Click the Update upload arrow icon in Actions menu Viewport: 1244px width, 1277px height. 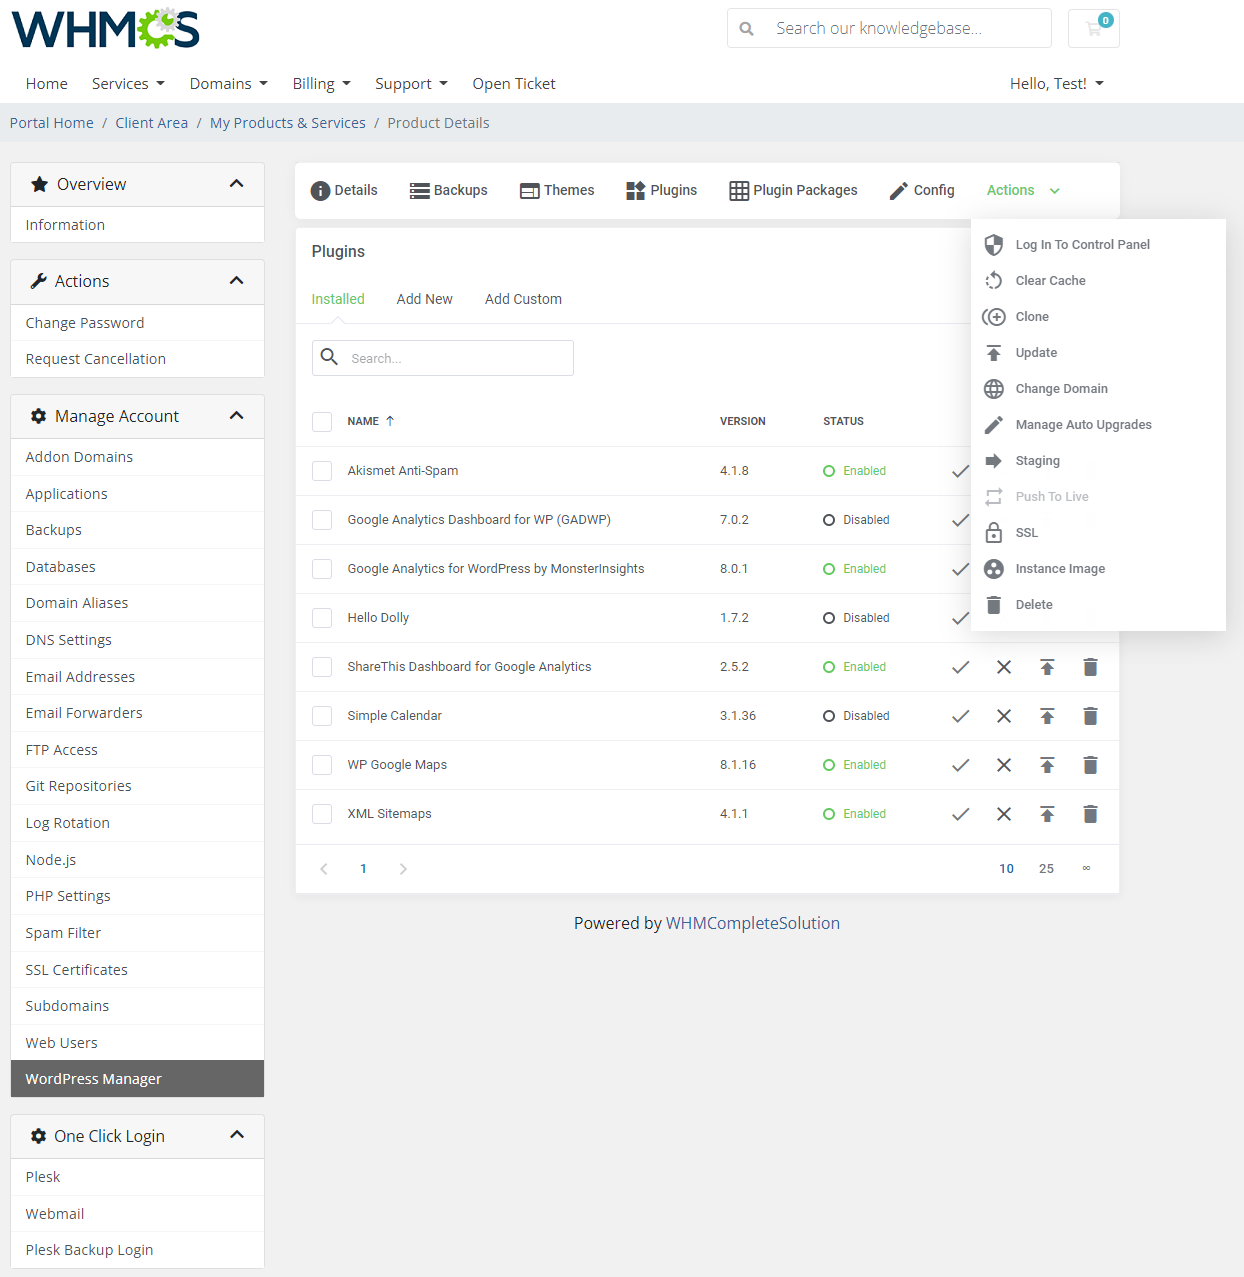point(993,353)
